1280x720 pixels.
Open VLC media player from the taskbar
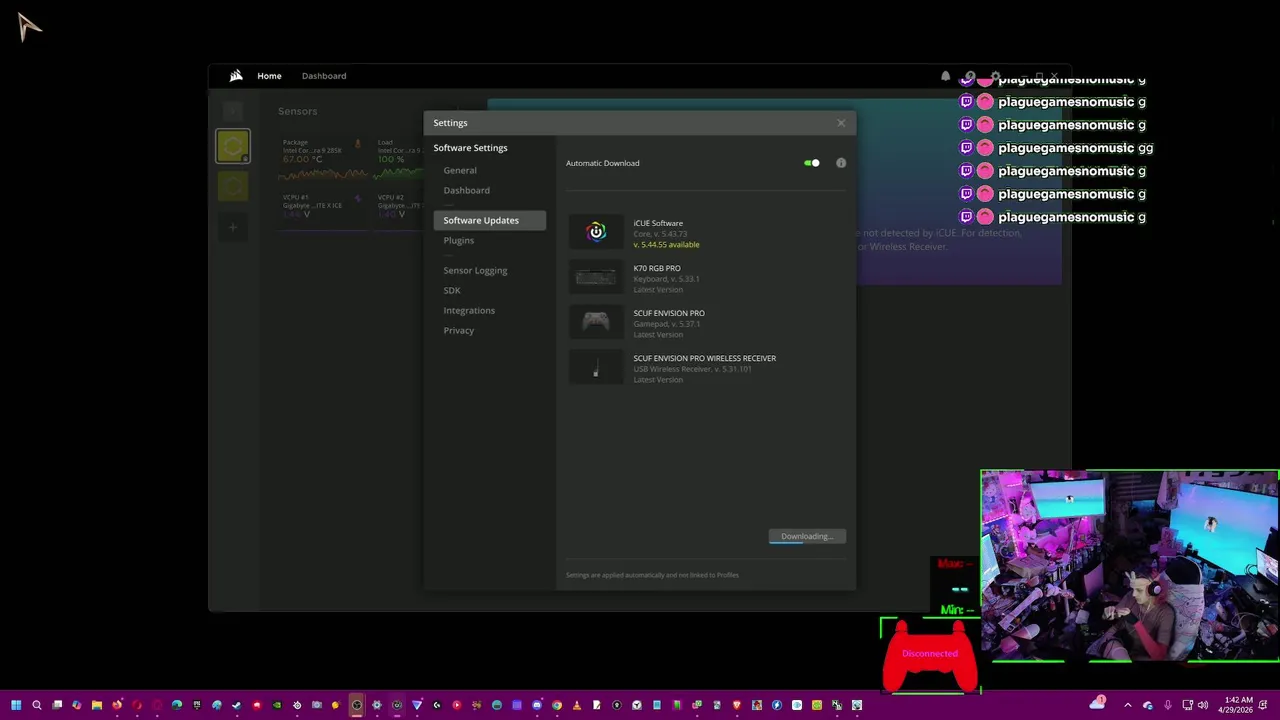tap(577, 705)
